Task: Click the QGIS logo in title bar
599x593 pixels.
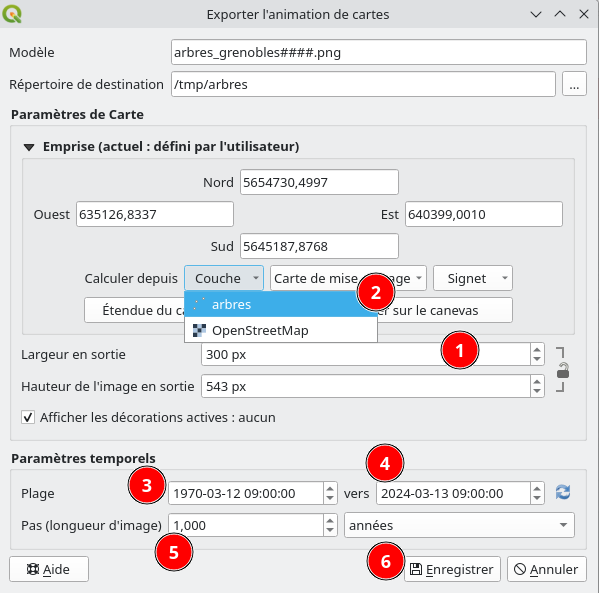Action: [x=12, y=14]
